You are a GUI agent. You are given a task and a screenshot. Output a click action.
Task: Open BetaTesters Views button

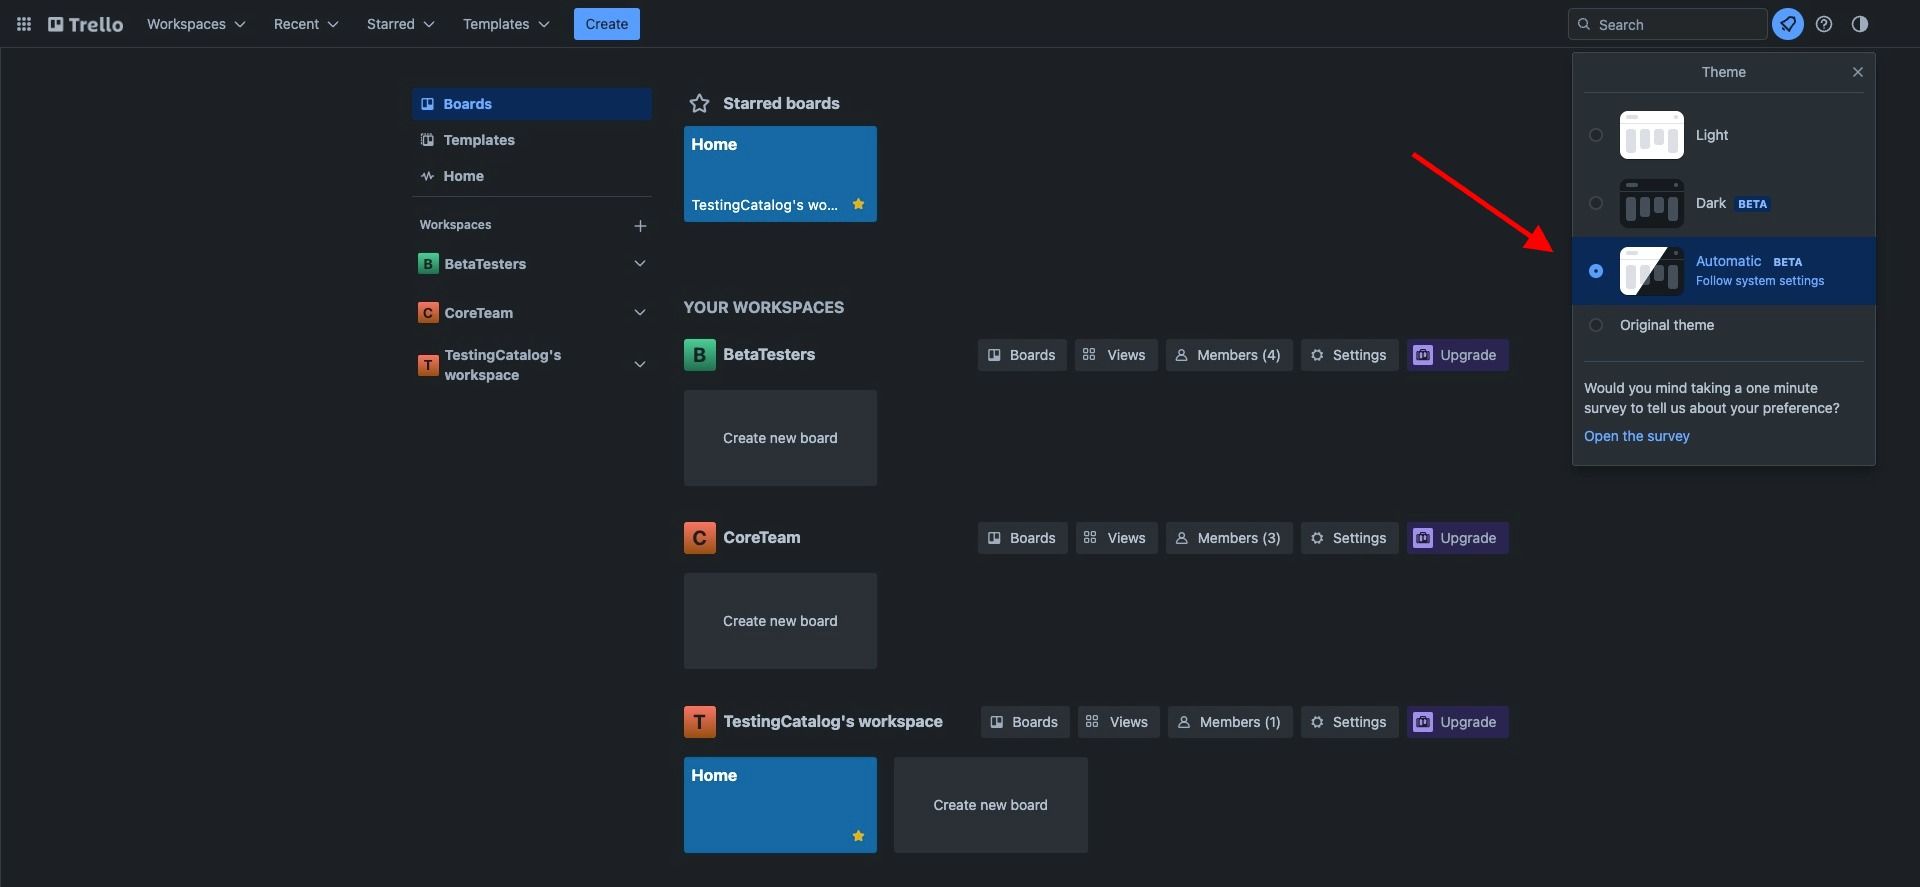coord(1116,355)
